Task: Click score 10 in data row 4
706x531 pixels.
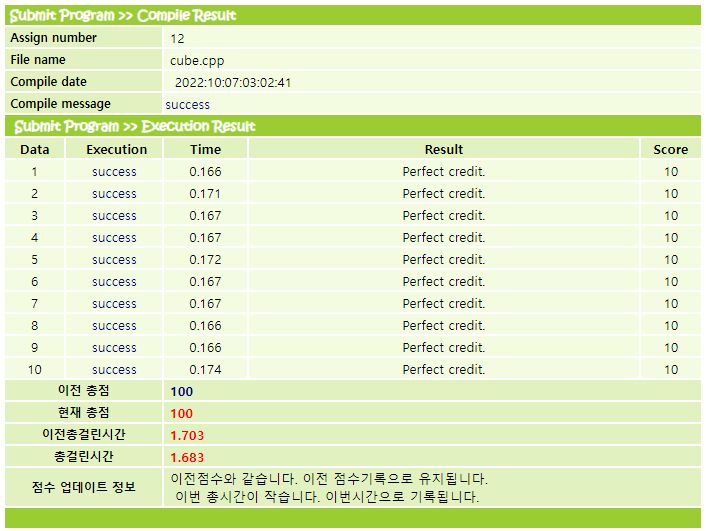Action: [671, 238]
